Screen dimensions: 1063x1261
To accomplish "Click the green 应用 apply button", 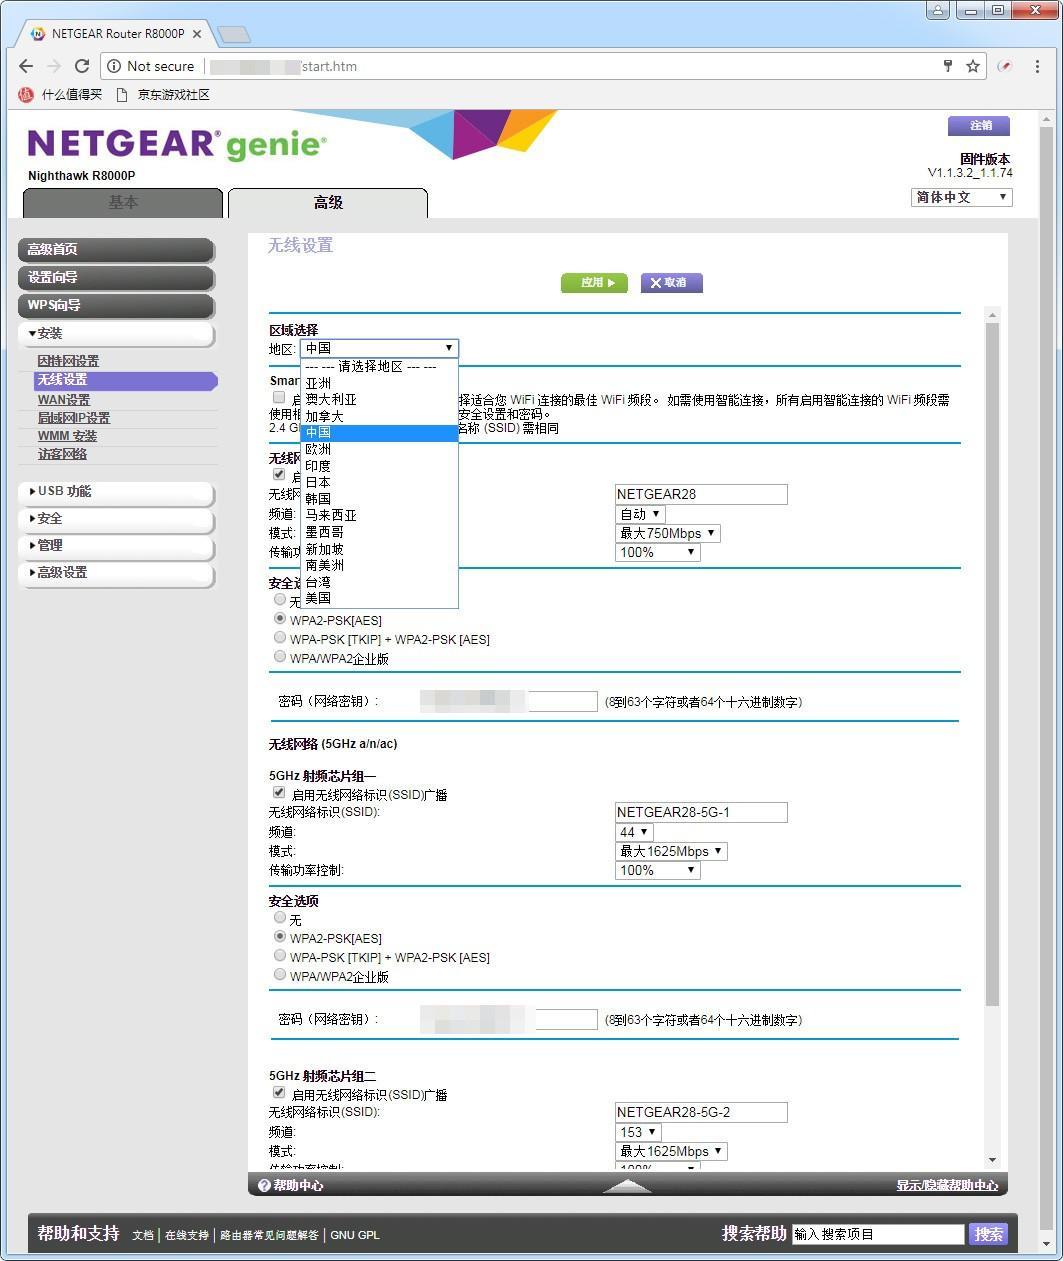I will tap(594, 283).
